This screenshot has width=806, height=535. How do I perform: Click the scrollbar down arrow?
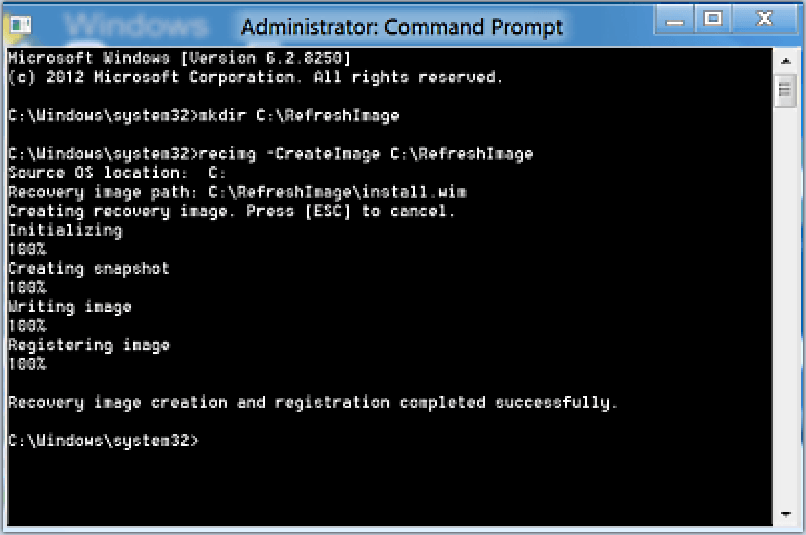[x=785, y=514]
